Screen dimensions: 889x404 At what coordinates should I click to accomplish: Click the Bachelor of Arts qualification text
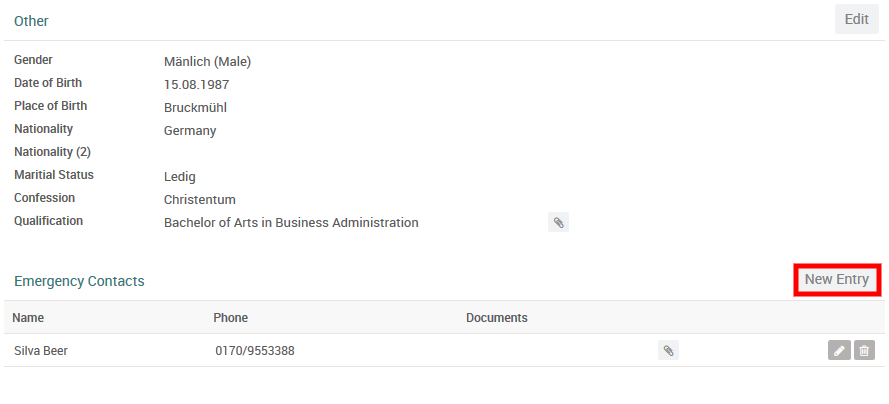point(291,223)
